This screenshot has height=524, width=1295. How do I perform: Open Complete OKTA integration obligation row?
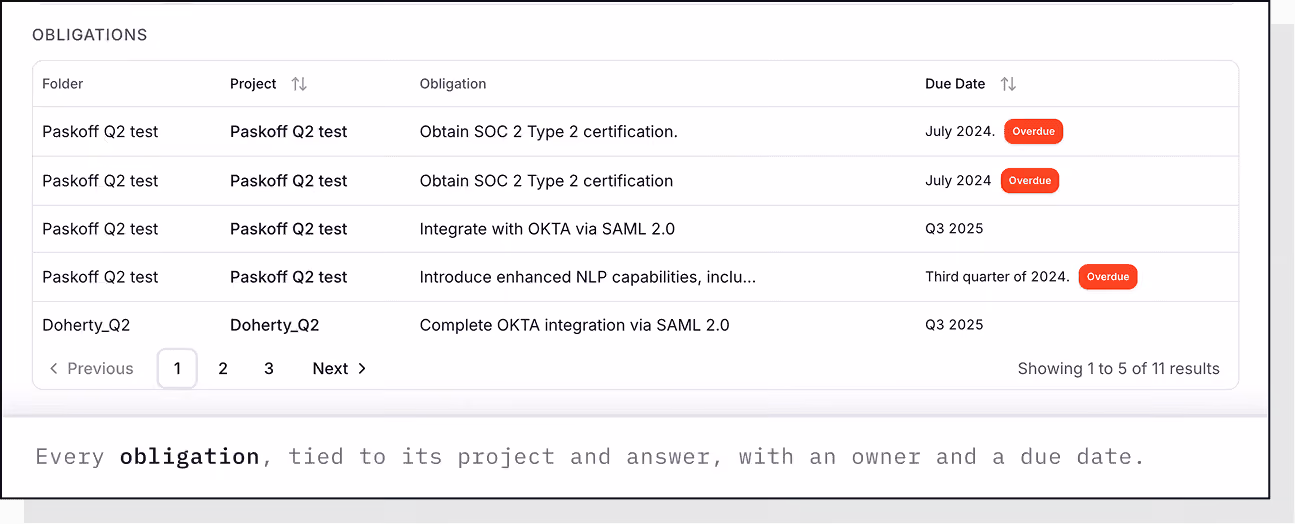click(x=635, y=325)
